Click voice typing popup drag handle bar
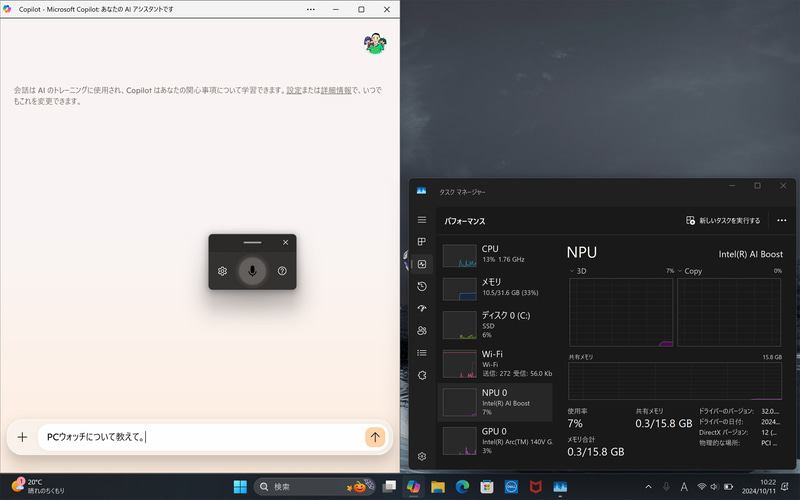Screen dimensions: 800x500 (x=252, y=242)
